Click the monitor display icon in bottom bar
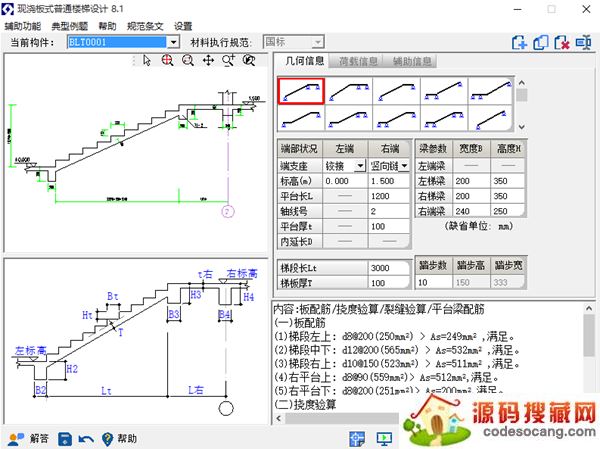The image size is (600, 449). coord(384,439)
